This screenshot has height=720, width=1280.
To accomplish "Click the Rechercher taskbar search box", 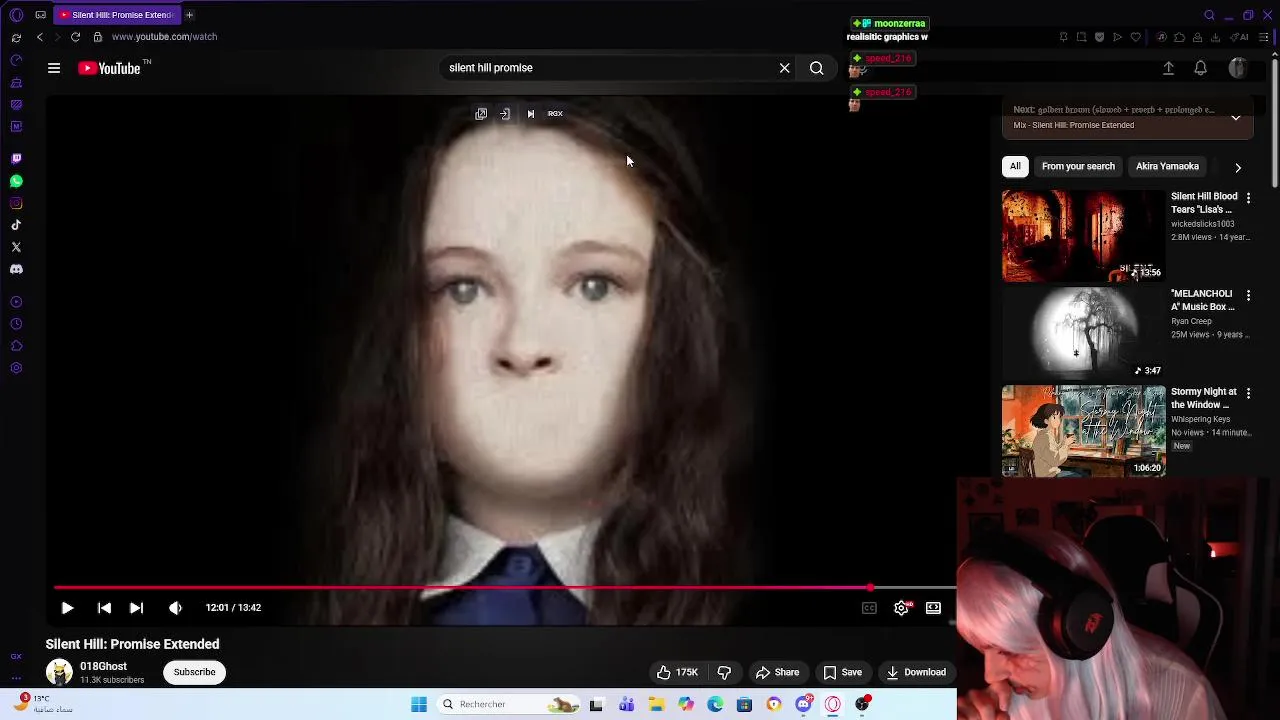I will pos(510,704).
